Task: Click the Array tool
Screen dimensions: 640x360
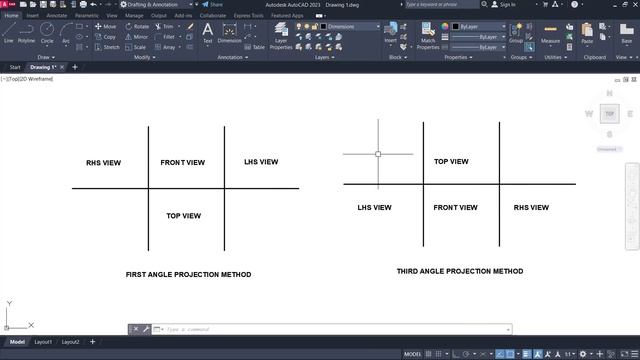Action: [x=165, y=47]
